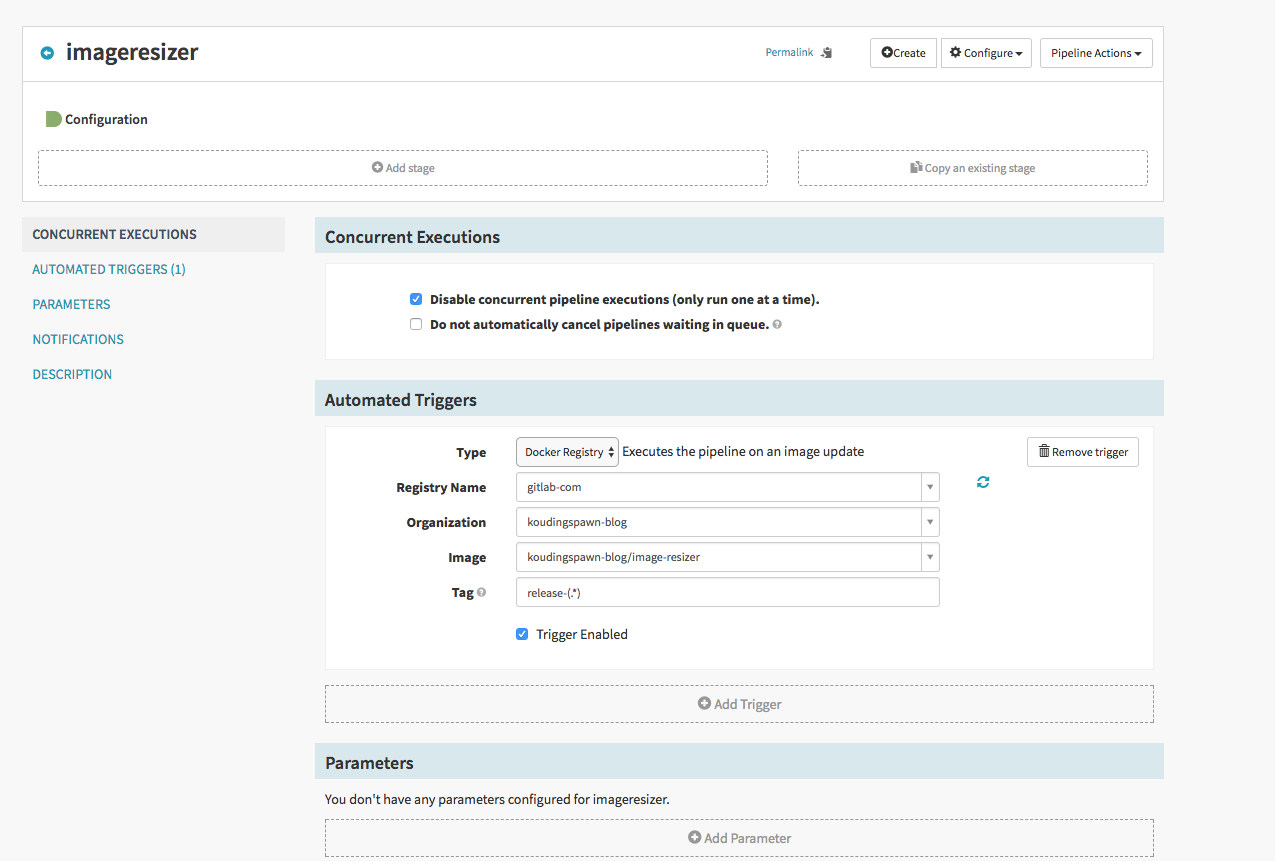Uncheck Disable concurrent pipeline executions
Viewport: 1275px width, 861px height.
pyautogui.click(x=416, y=299)
